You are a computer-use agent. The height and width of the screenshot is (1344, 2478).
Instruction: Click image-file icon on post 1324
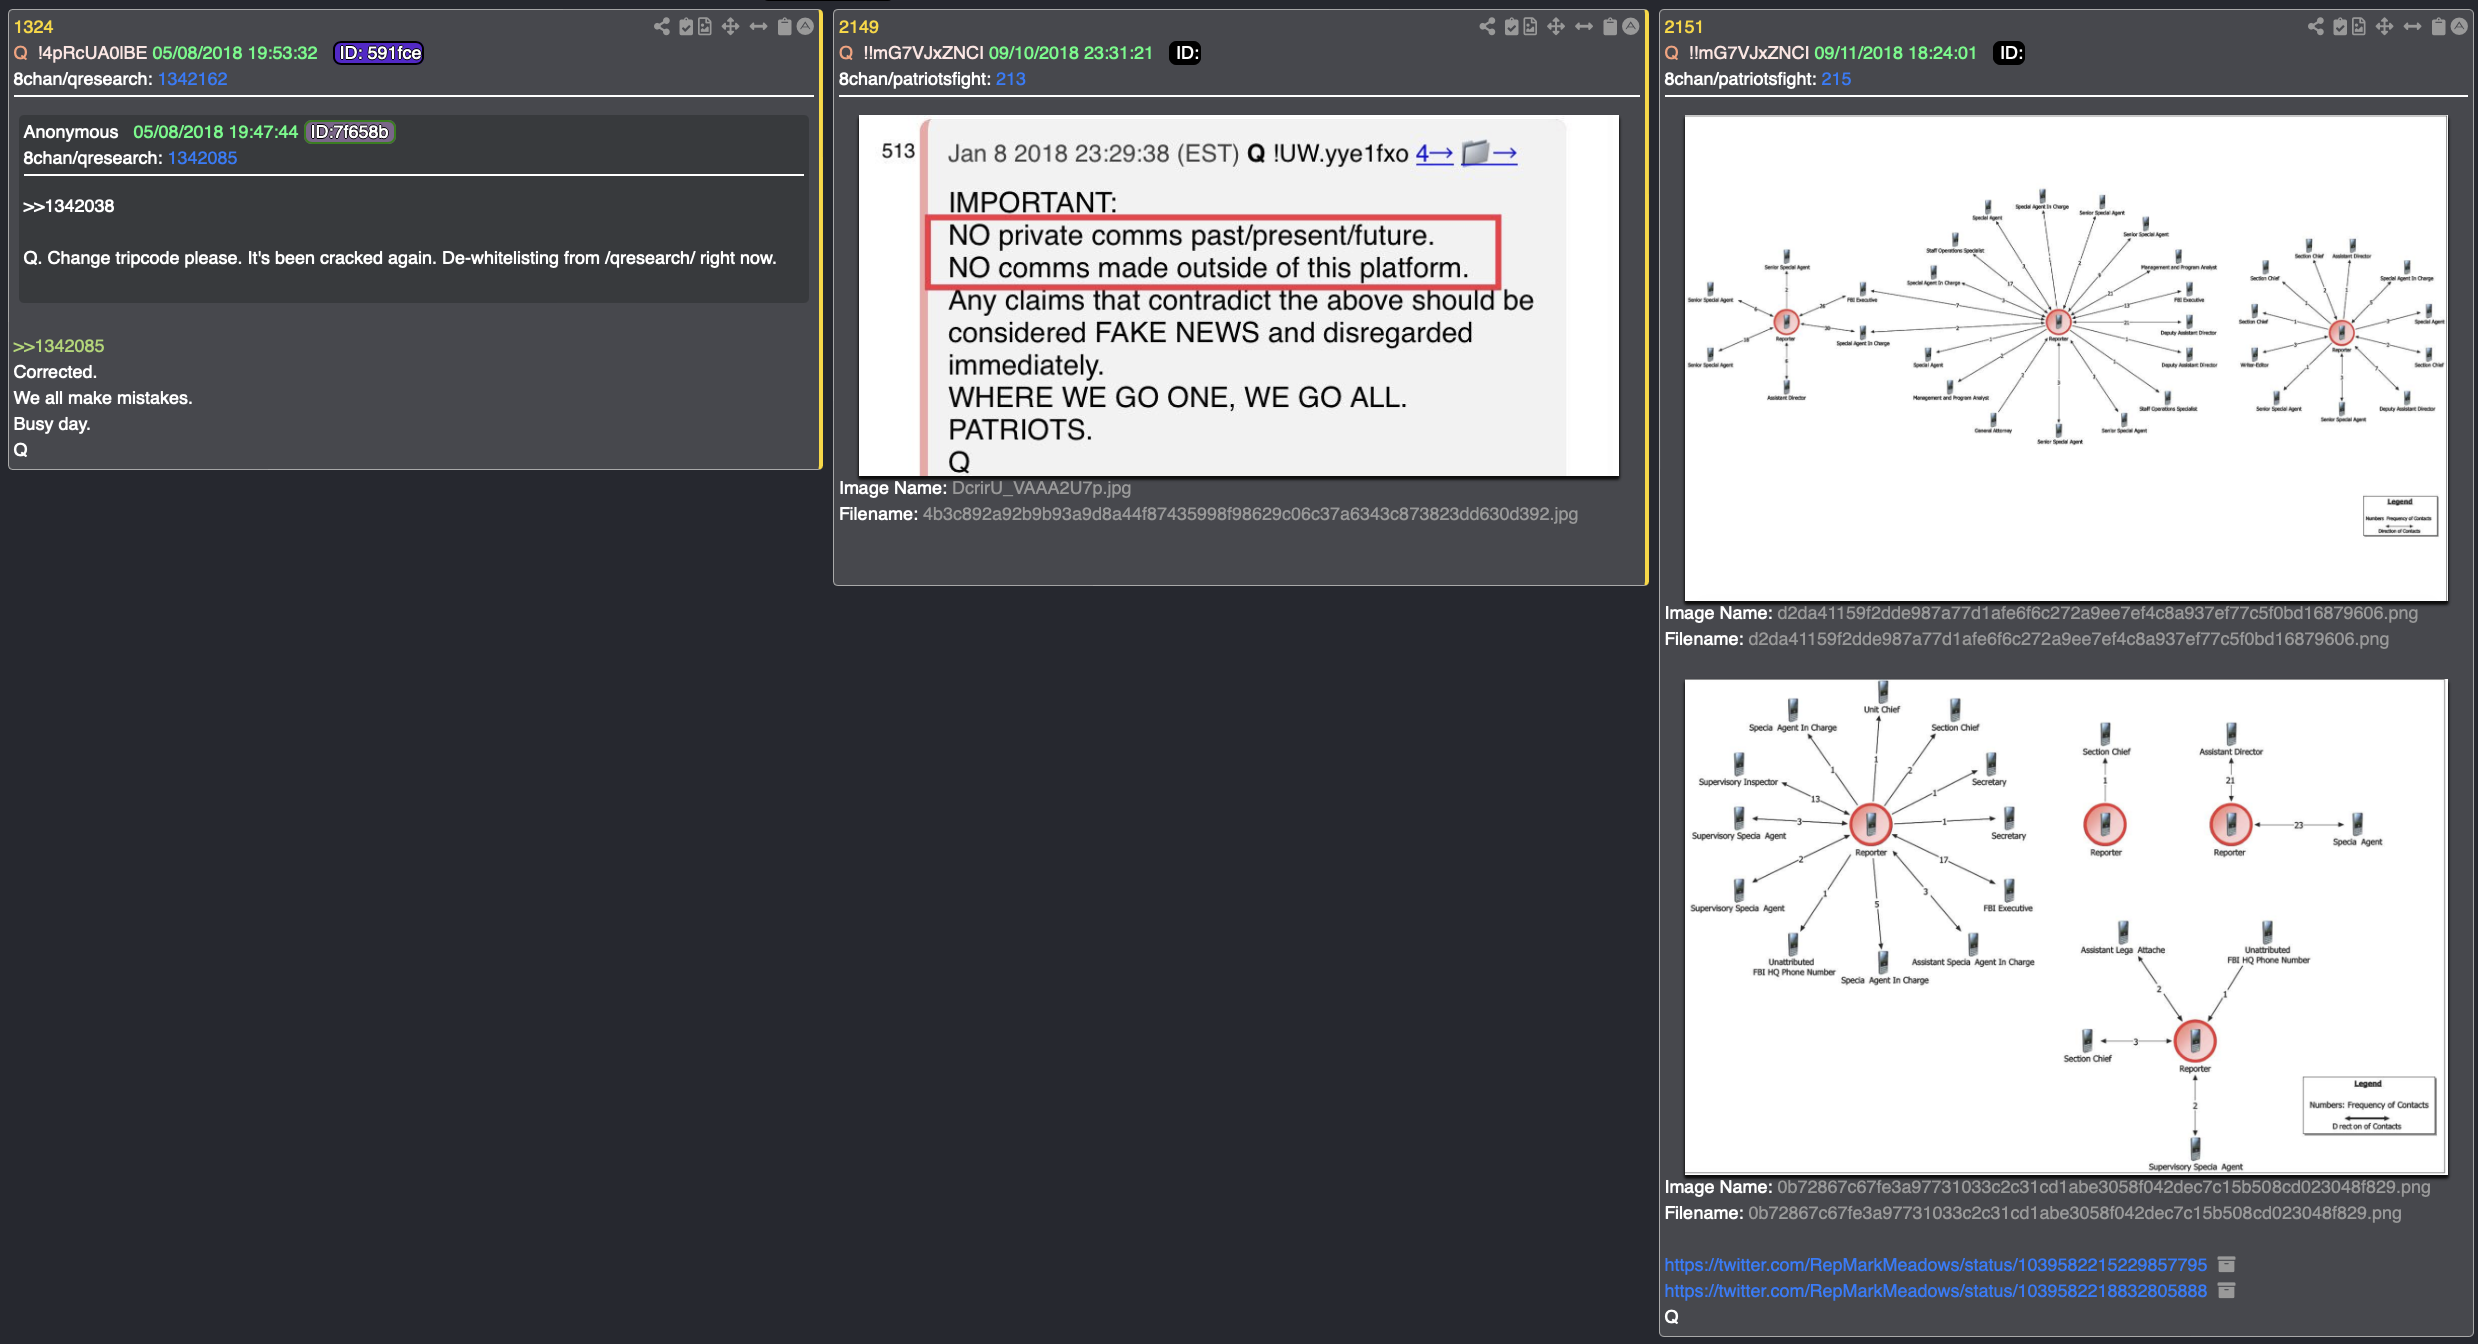pyautogui.click(x=705, y=27)
